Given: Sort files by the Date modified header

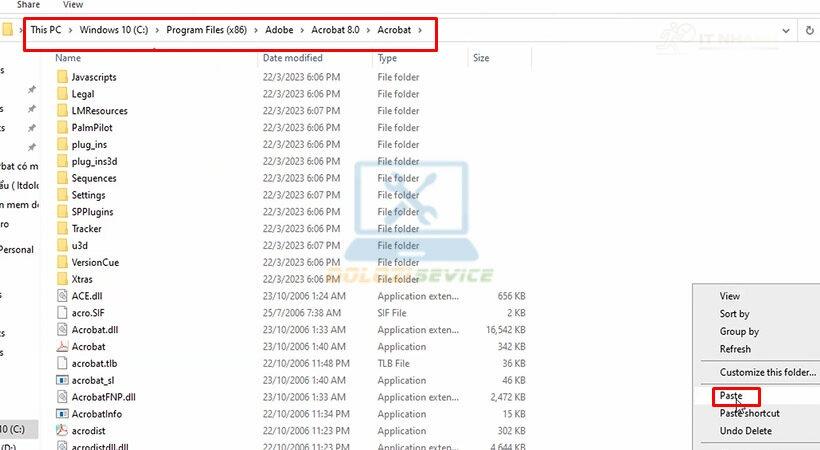Looking at the screenshot, I should (x=292, y=58).
